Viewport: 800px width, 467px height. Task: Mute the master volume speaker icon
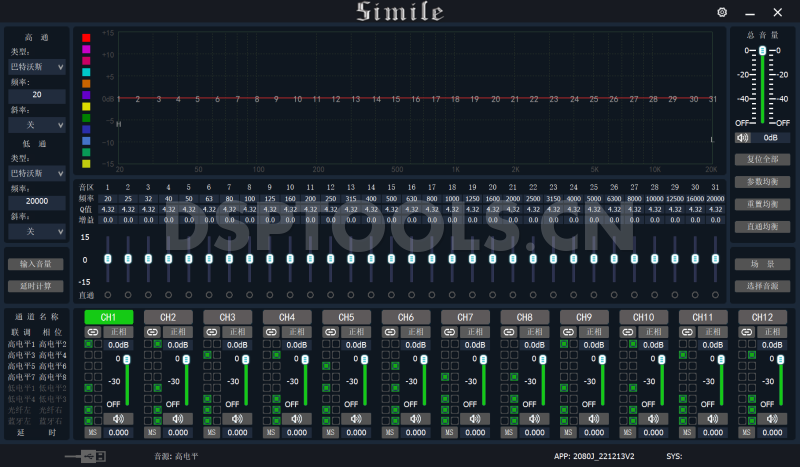(x=742, y=138)
